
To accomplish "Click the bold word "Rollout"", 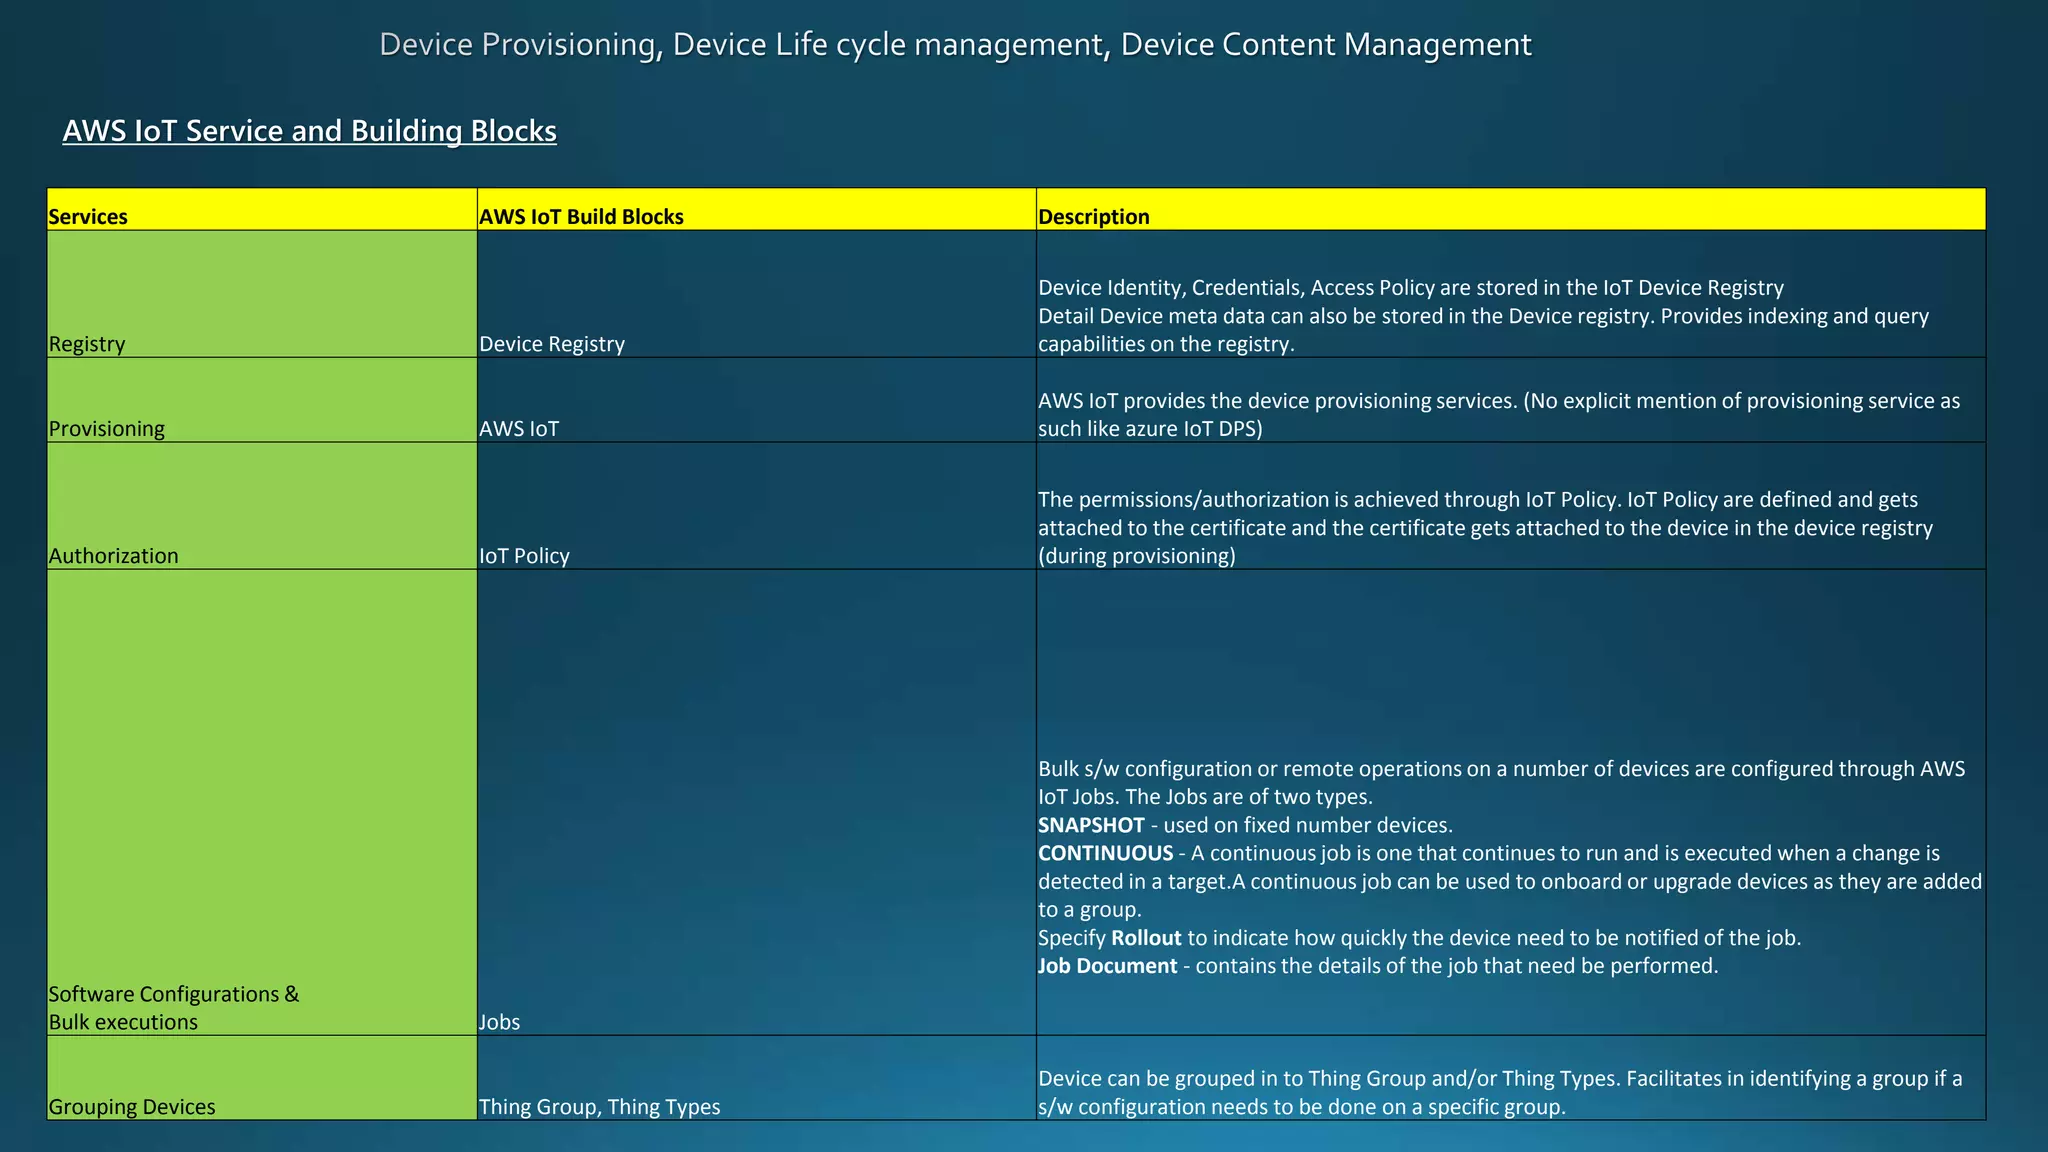I will [x=1146, y=938].
